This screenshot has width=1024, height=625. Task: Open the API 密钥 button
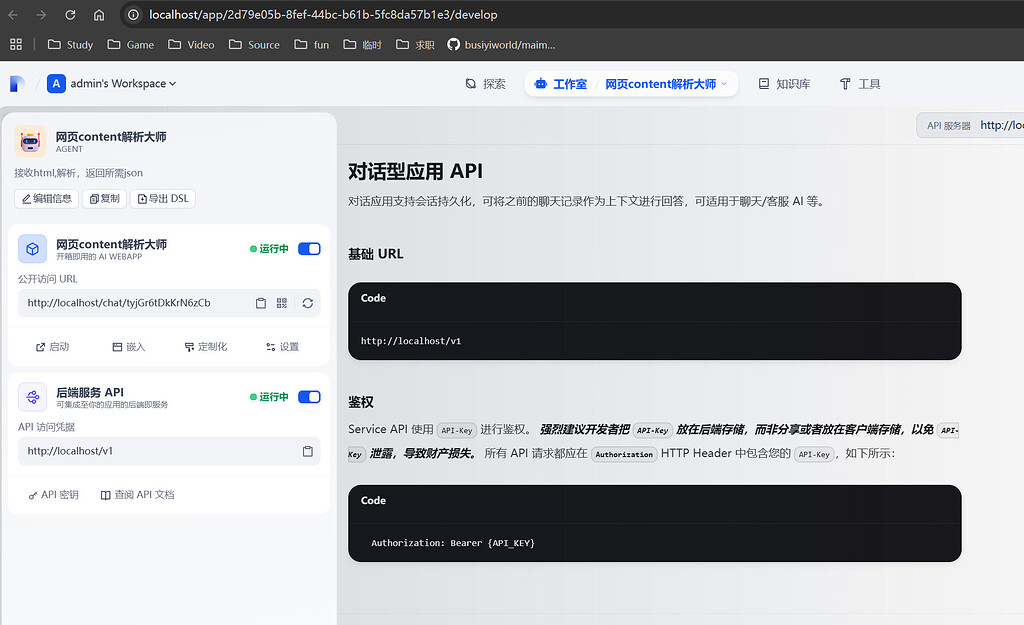(54, 495)
